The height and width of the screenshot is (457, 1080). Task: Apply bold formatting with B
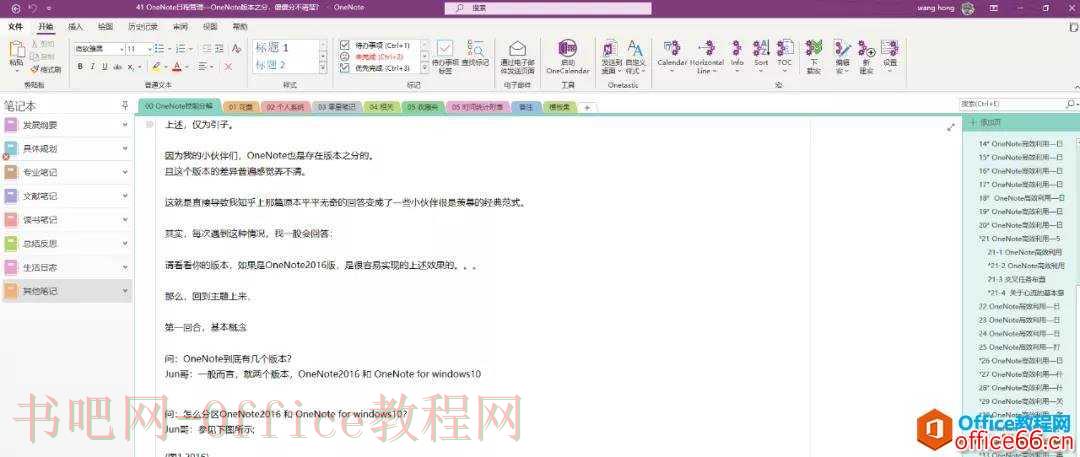[x=80, y=67]
